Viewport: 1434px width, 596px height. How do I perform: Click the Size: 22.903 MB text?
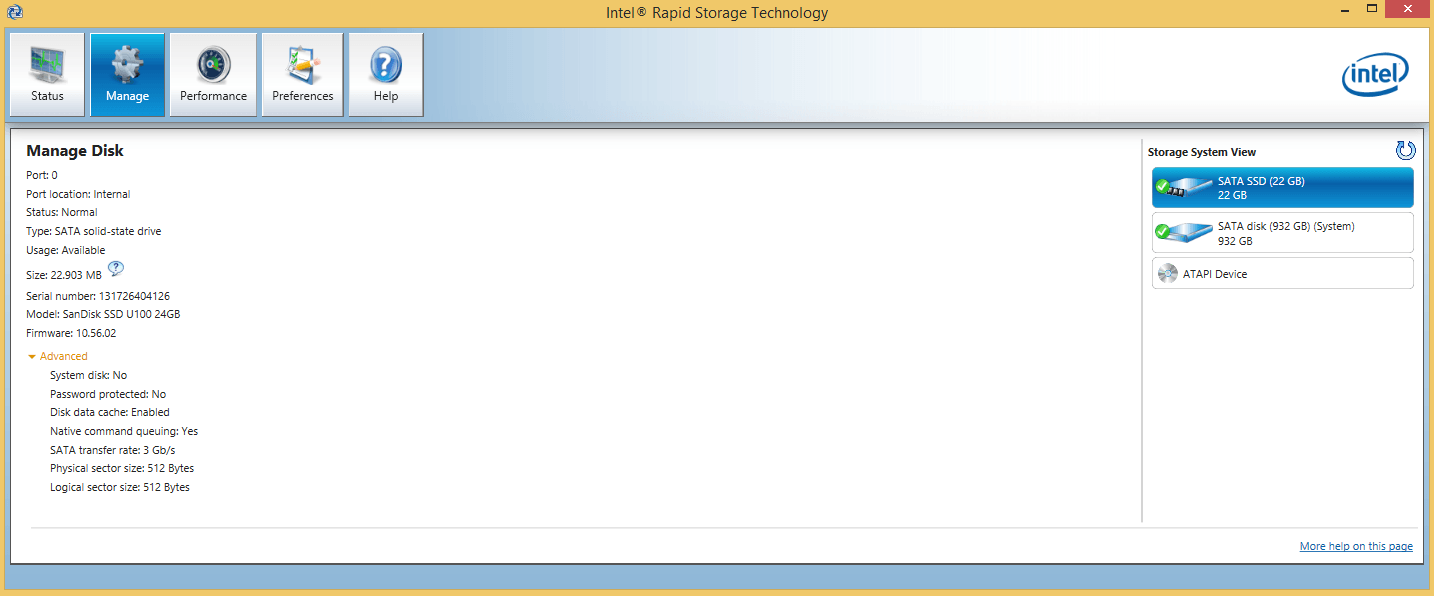(x=64, y=275)
